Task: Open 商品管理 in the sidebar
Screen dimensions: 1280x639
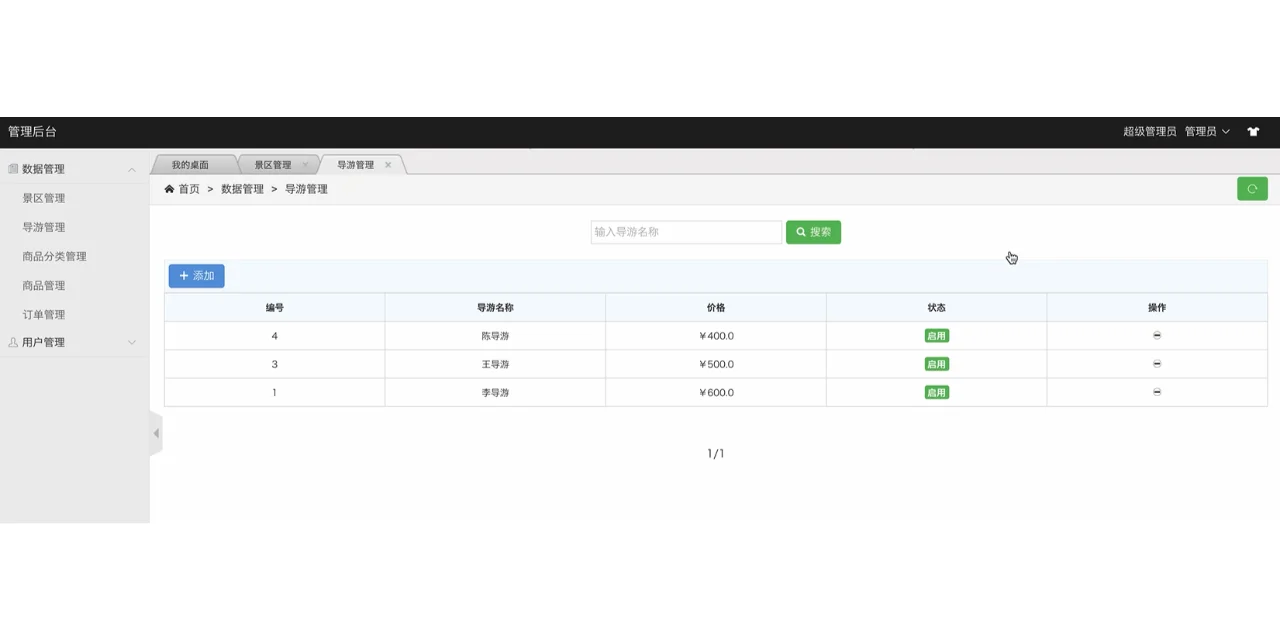Action: coord(44,285)
